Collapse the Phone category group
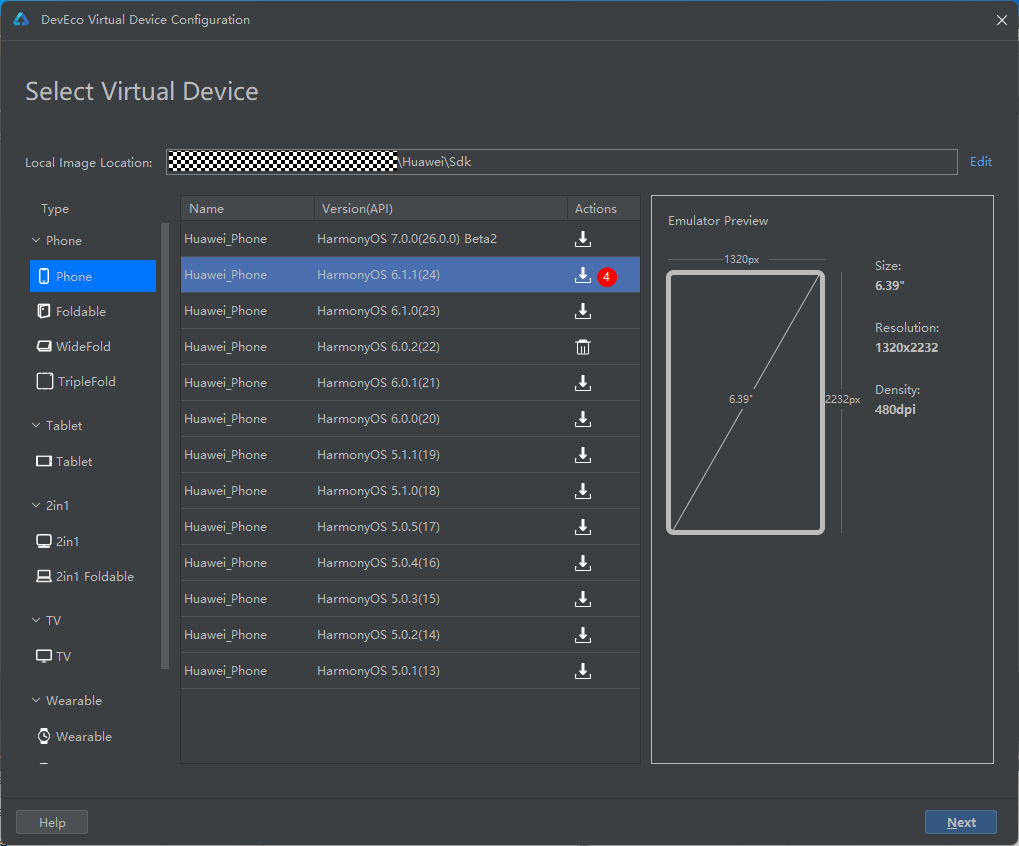1019x846 pixels. (36, 240)
